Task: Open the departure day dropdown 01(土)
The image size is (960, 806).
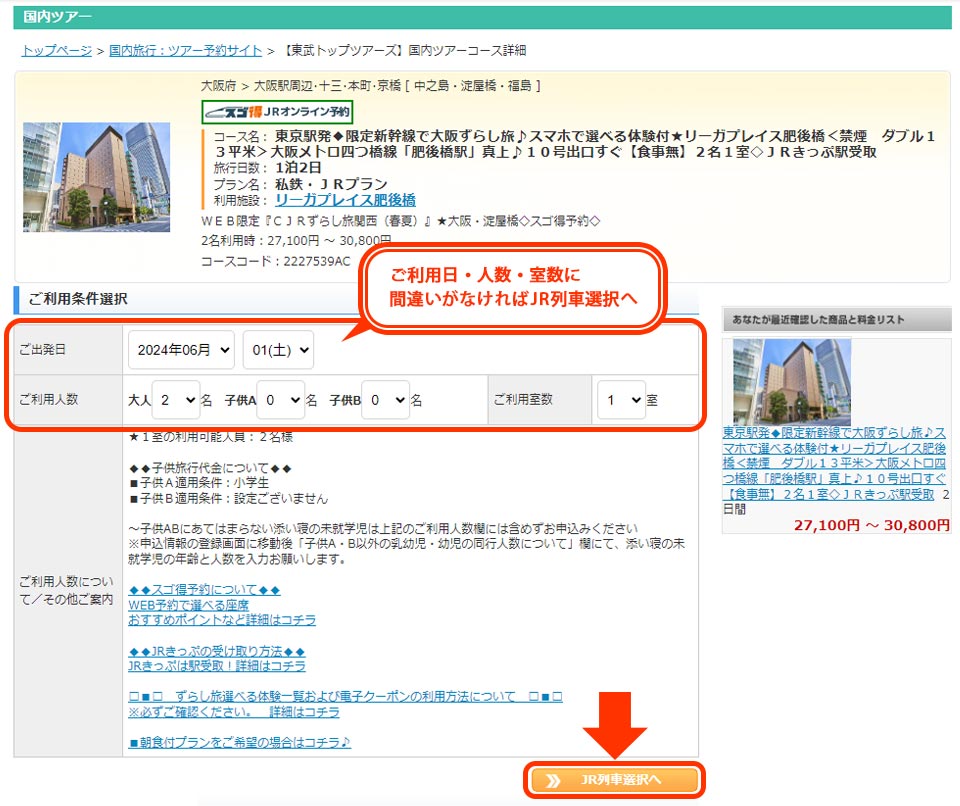Action: [x=278, y=350]
